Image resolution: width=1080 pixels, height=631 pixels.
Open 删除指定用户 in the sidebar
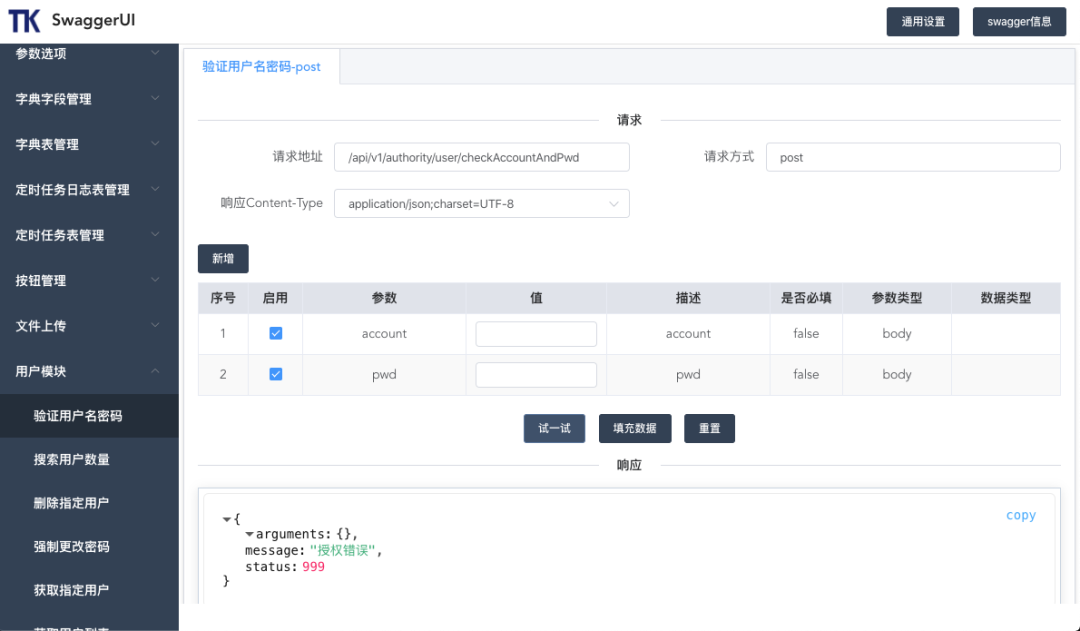pos(89,503)
